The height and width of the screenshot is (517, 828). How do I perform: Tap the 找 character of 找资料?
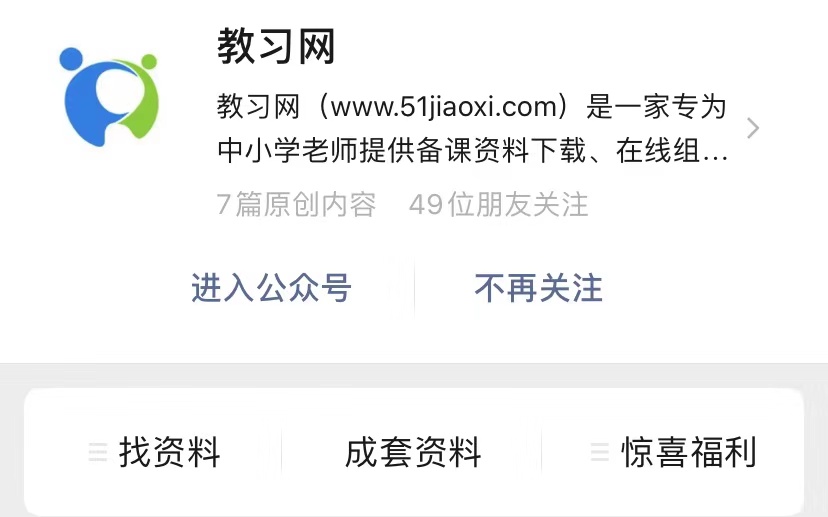coord(136,452)
